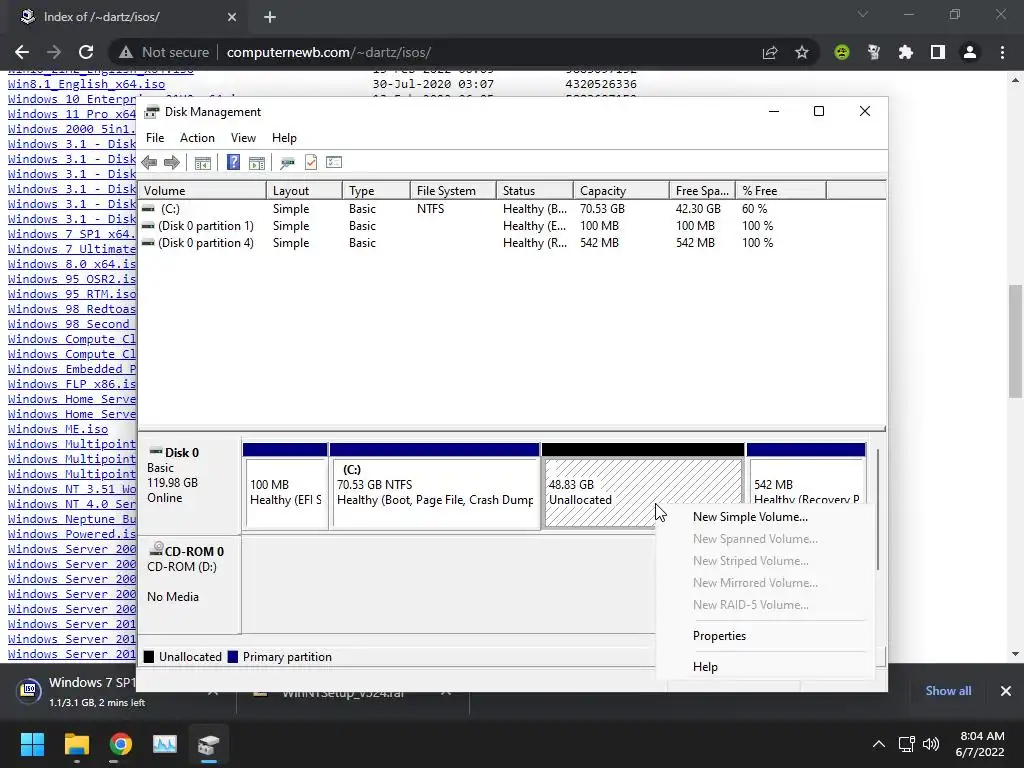Screen dimensions: 1024x768
Task: Open the File menu in Disk Management
Action: (x=155, y=138)
